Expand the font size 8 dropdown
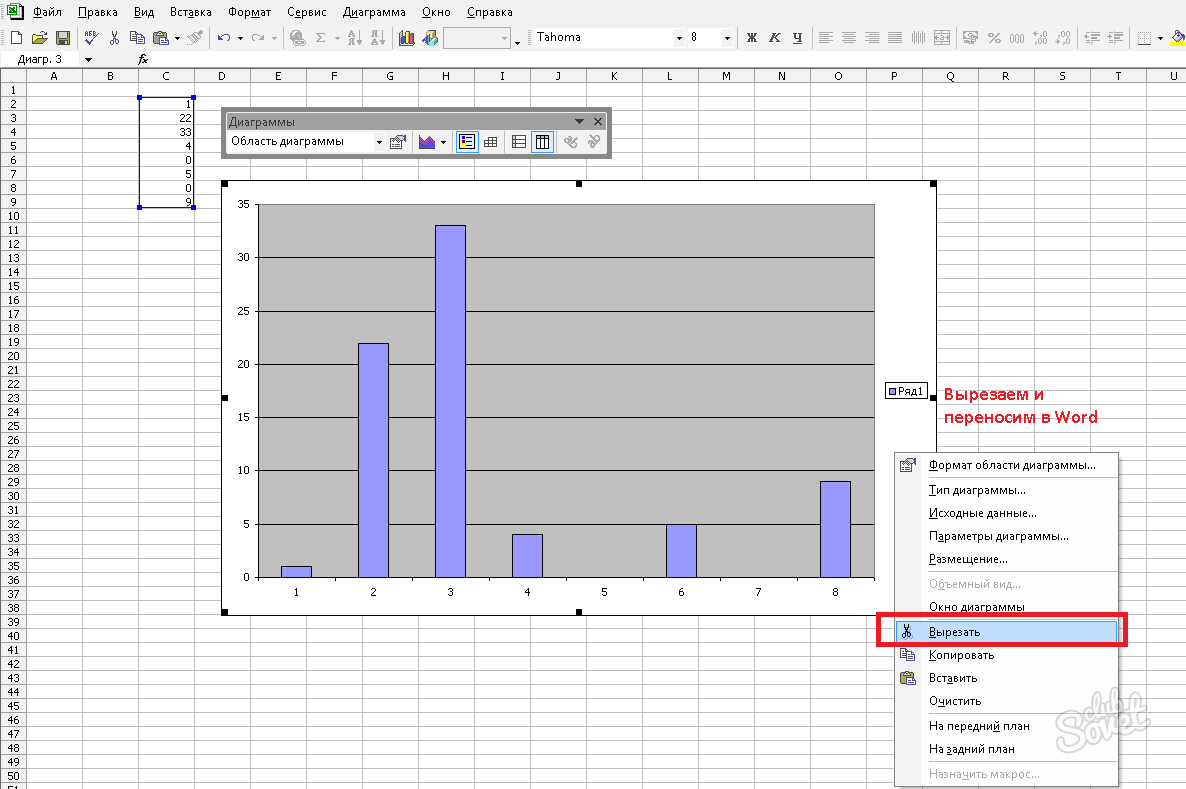This screenshot has height=789, width=1186. 727,38
